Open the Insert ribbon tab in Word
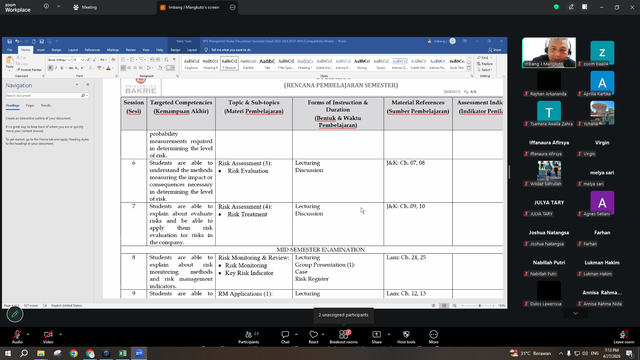Screen dimensions: 640x360 pos(41,50)
